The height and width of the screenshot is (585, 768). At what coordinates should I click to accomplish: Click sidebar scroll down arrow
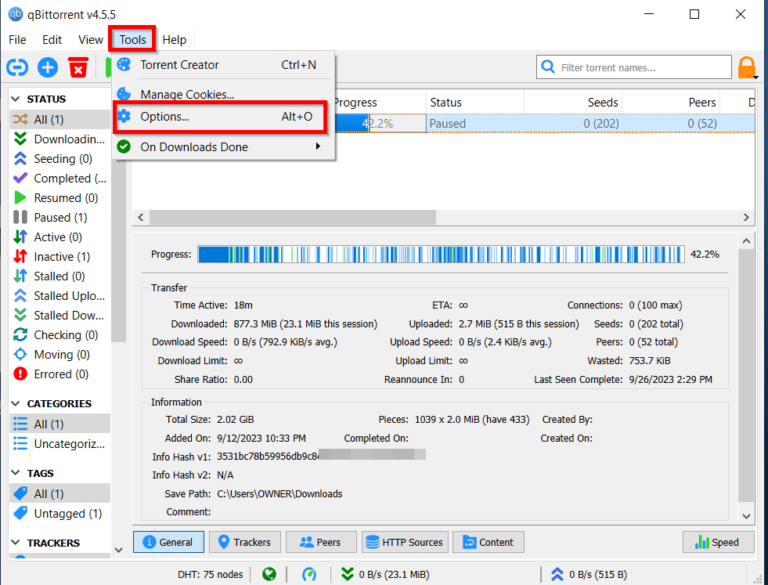coord(119,550)
